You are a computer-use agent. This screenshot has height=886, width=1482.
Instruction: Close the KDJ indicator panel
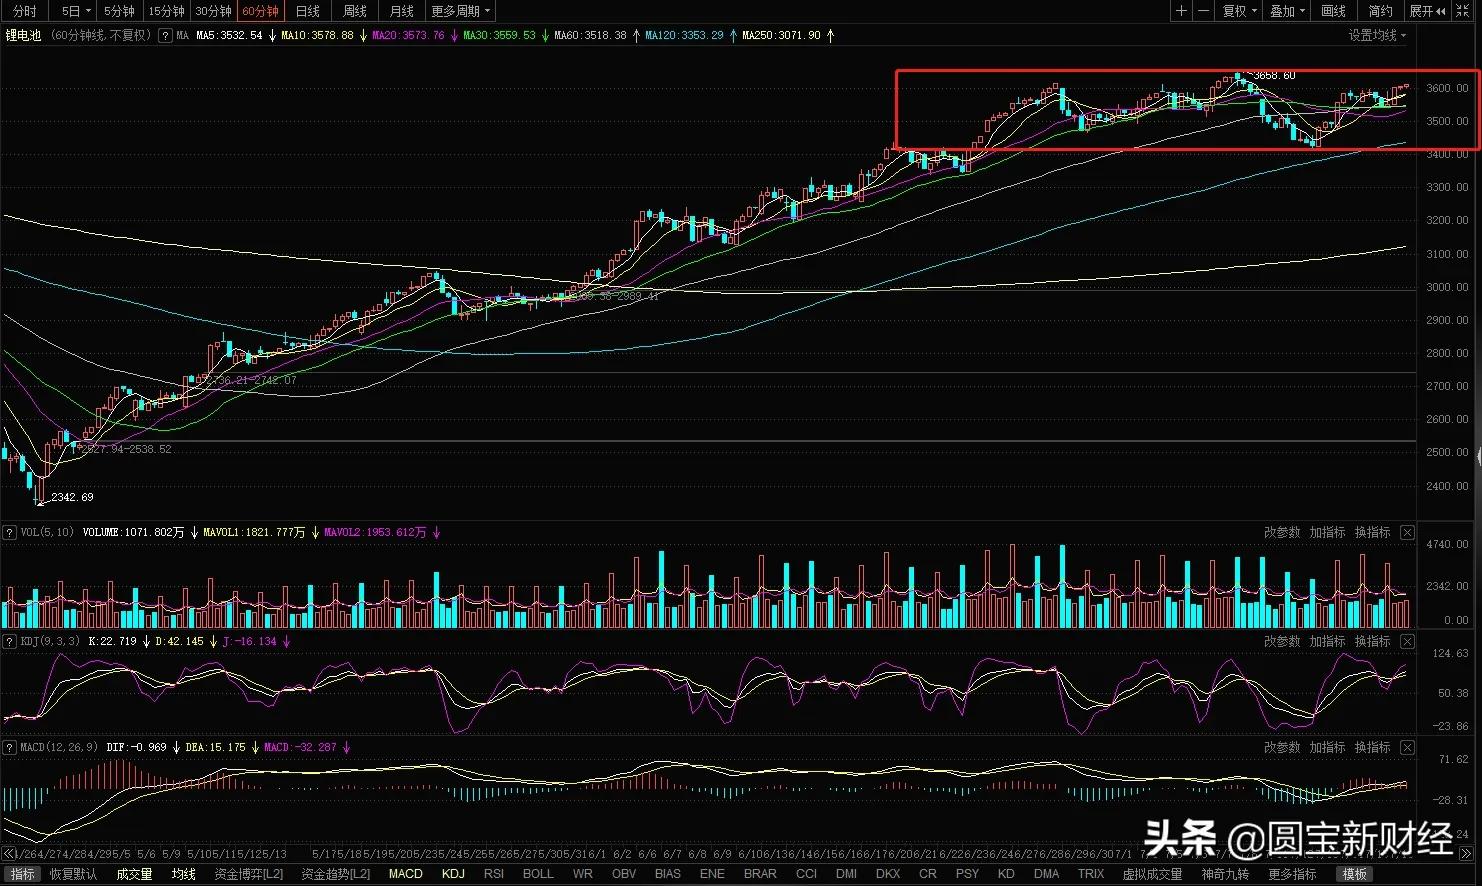(x=1407, y=641)
